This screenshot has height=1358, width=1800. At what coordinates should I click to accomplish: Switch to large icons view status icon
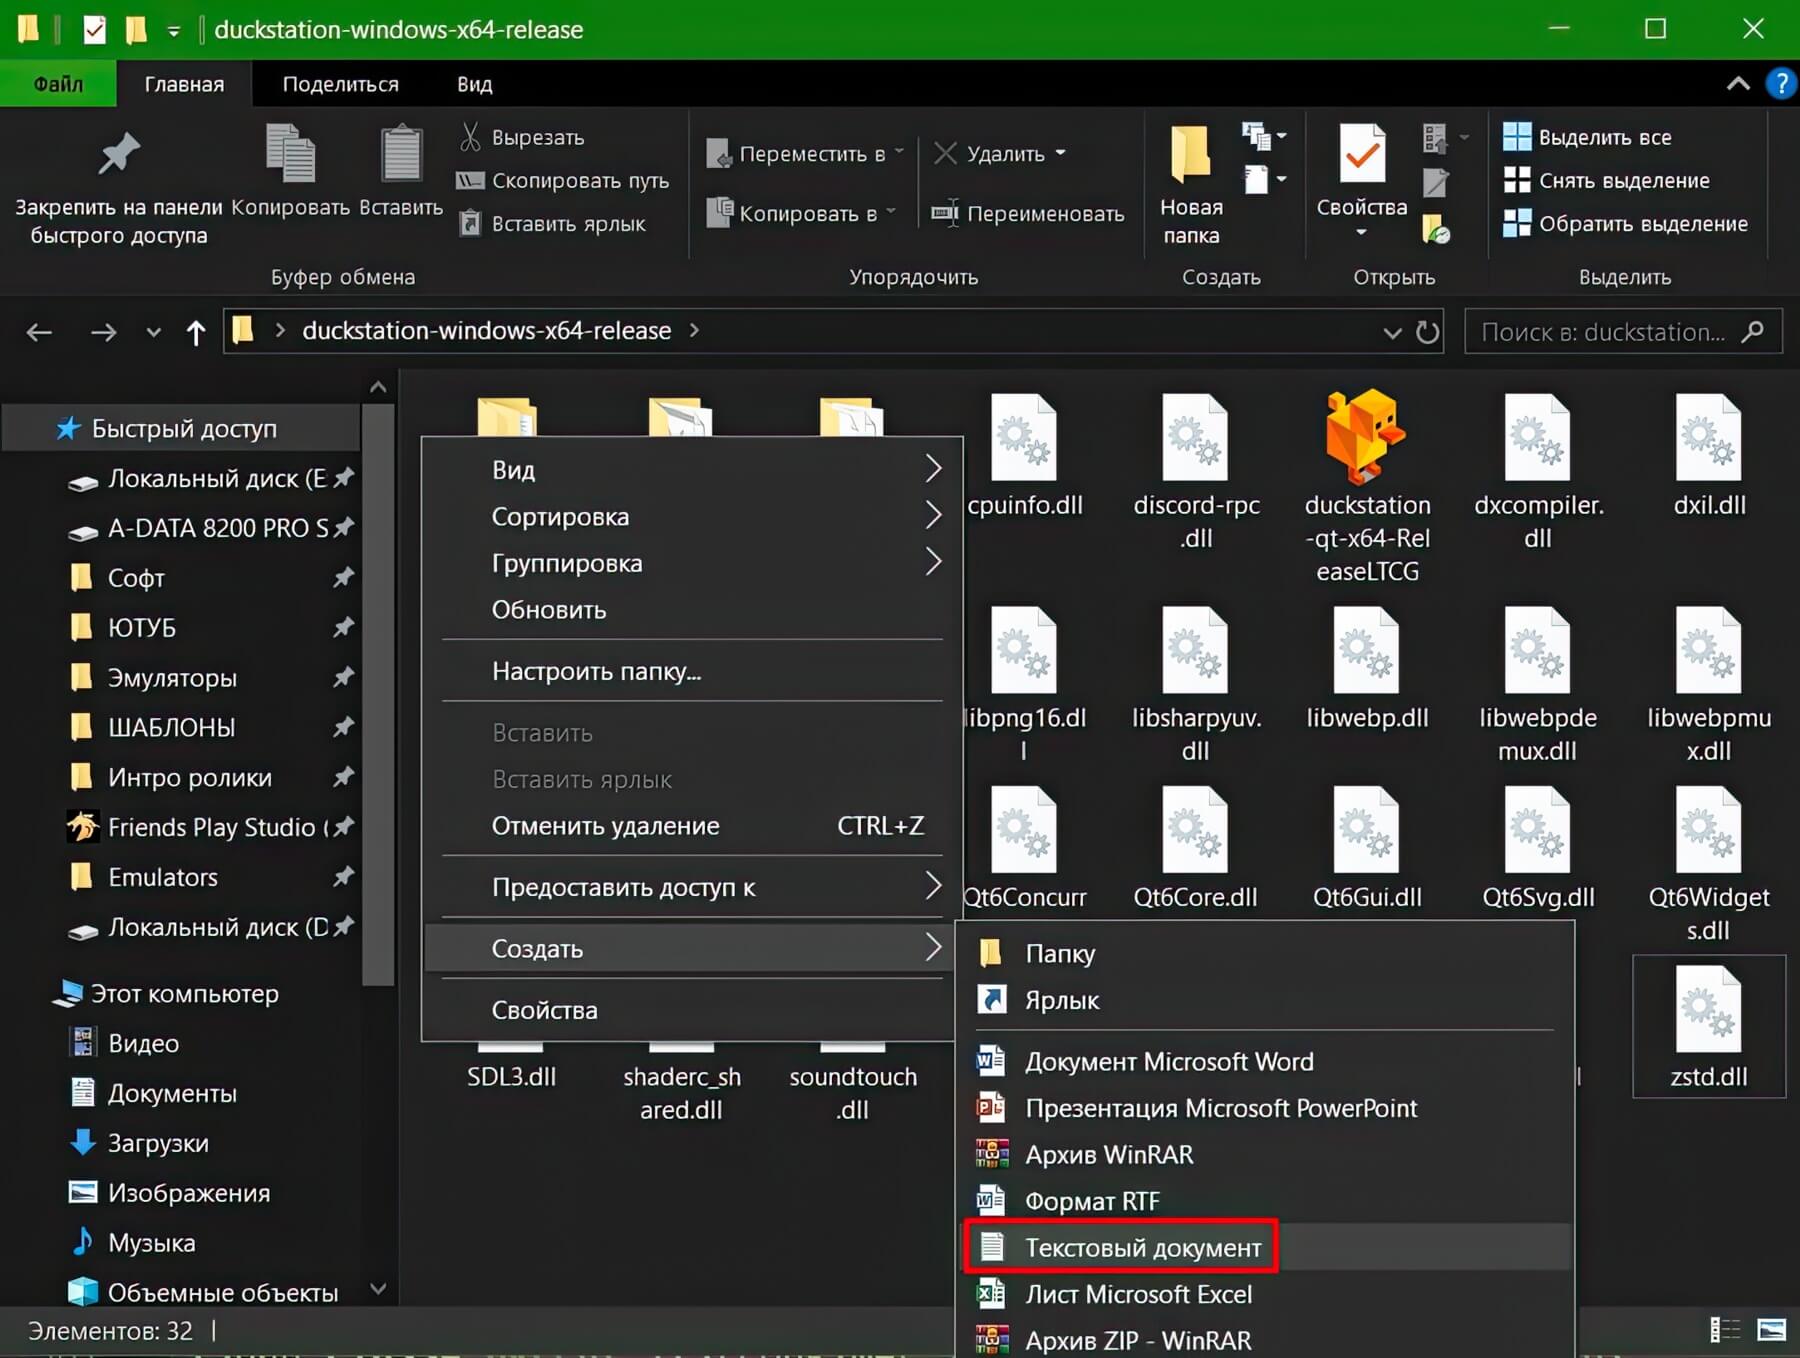[x=1771, y=1330]
